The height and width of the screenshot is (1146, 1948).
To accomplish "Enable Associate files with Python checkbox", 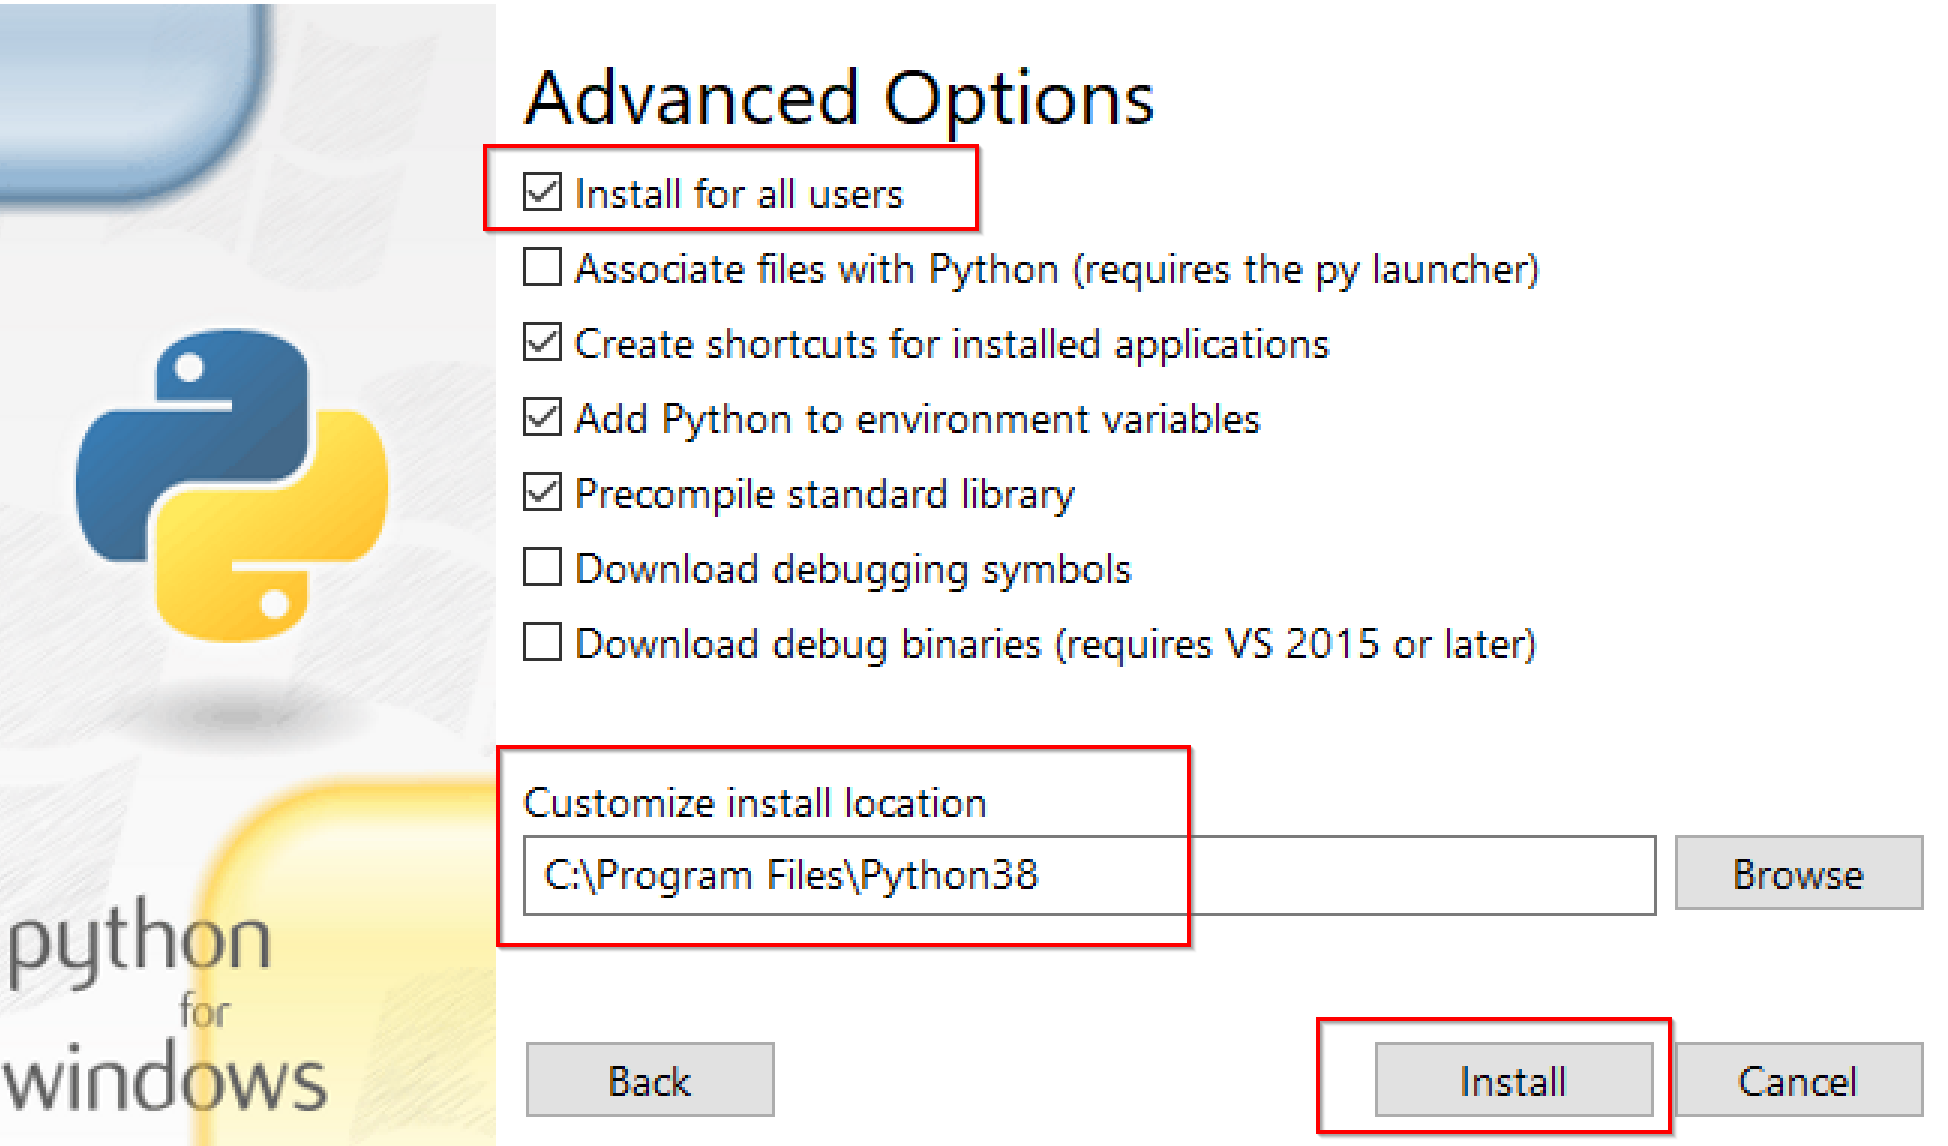I will [542, 268].
